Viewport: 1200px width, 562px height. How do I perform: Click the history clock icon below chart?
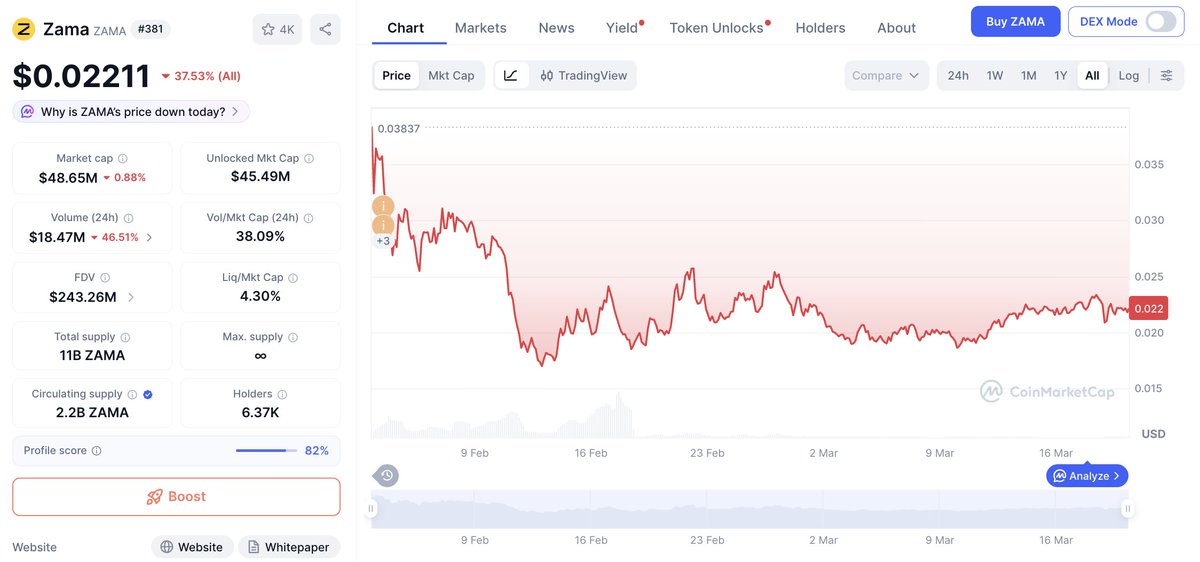[386, 475]
